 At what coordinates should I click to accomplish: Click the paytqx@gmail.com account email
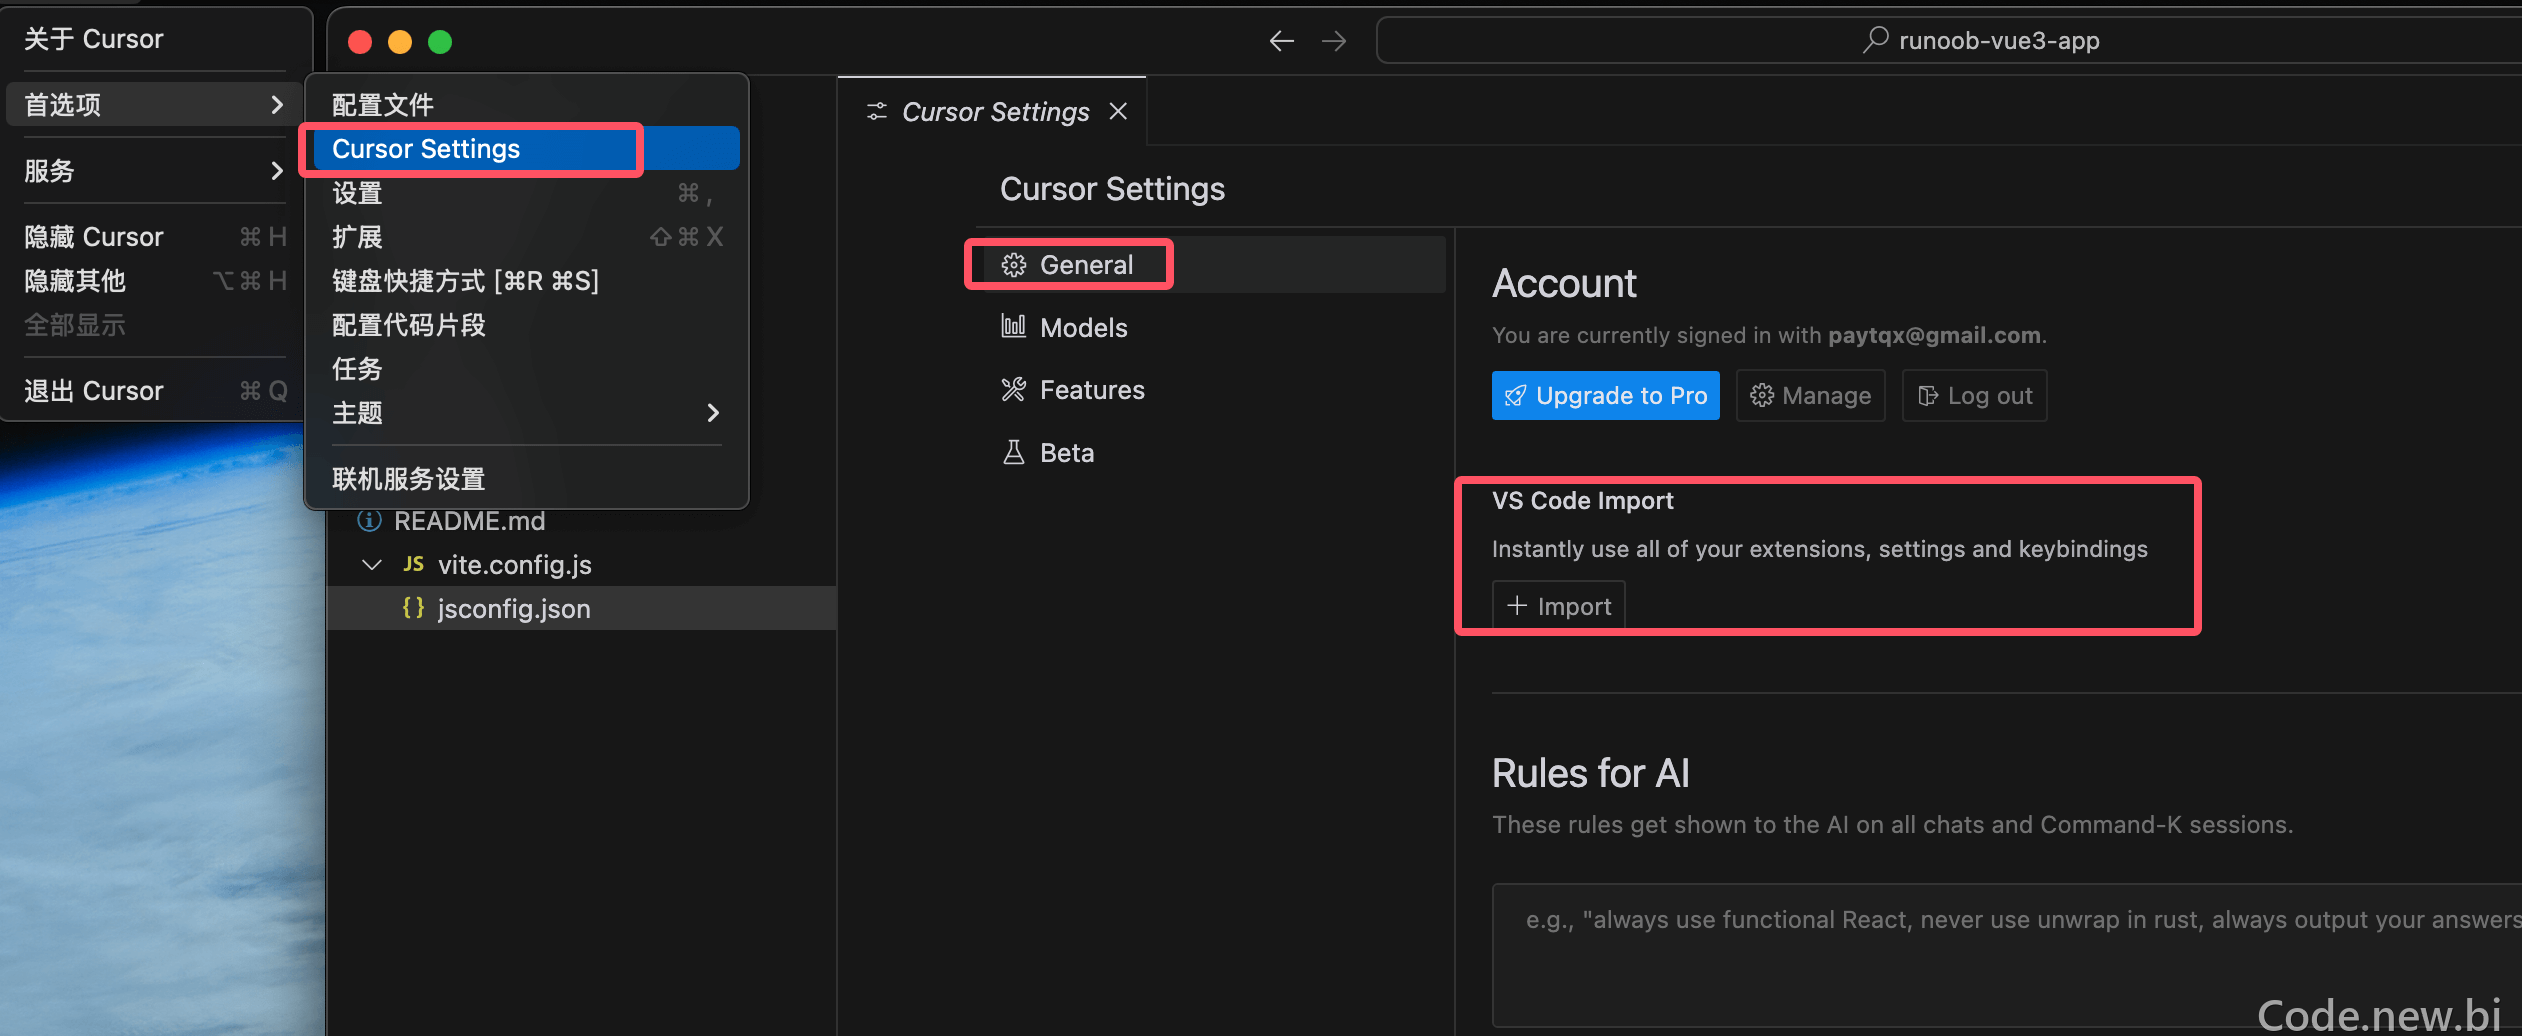(1934, 335)
